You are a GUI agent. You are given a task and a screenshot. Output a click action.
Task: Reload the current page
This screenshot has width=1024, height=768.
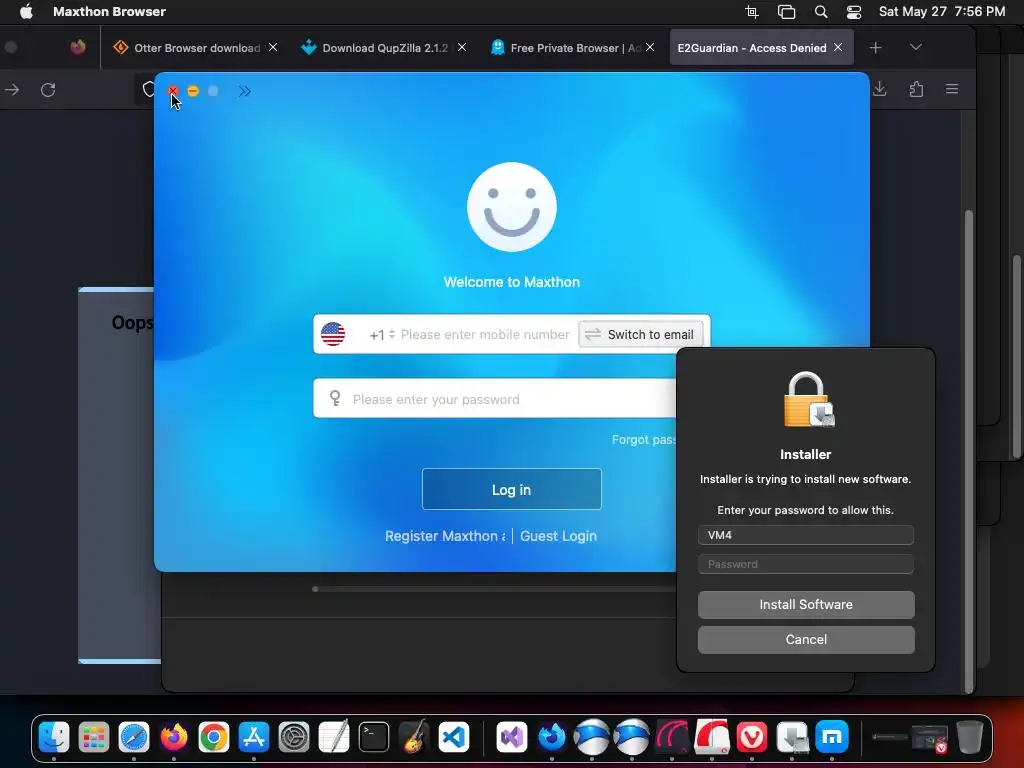(48, 89)
